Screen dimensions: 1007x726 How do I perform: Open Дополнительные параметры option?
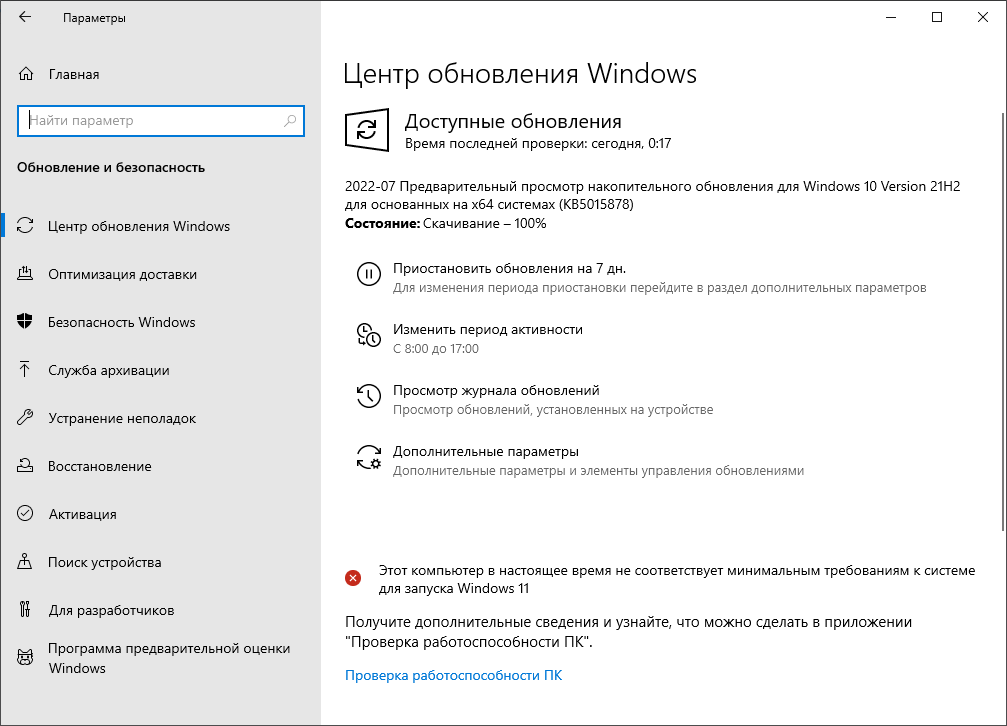tap(485, 451)
